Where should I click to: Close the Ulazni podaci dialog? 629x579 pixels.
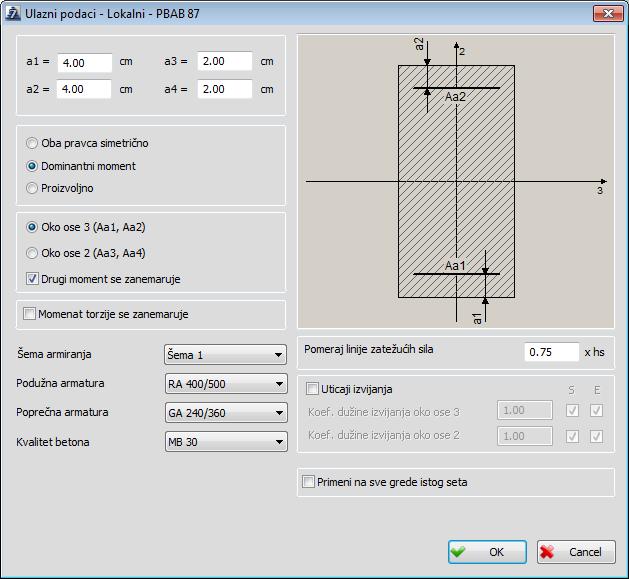[x=608, y=14]
